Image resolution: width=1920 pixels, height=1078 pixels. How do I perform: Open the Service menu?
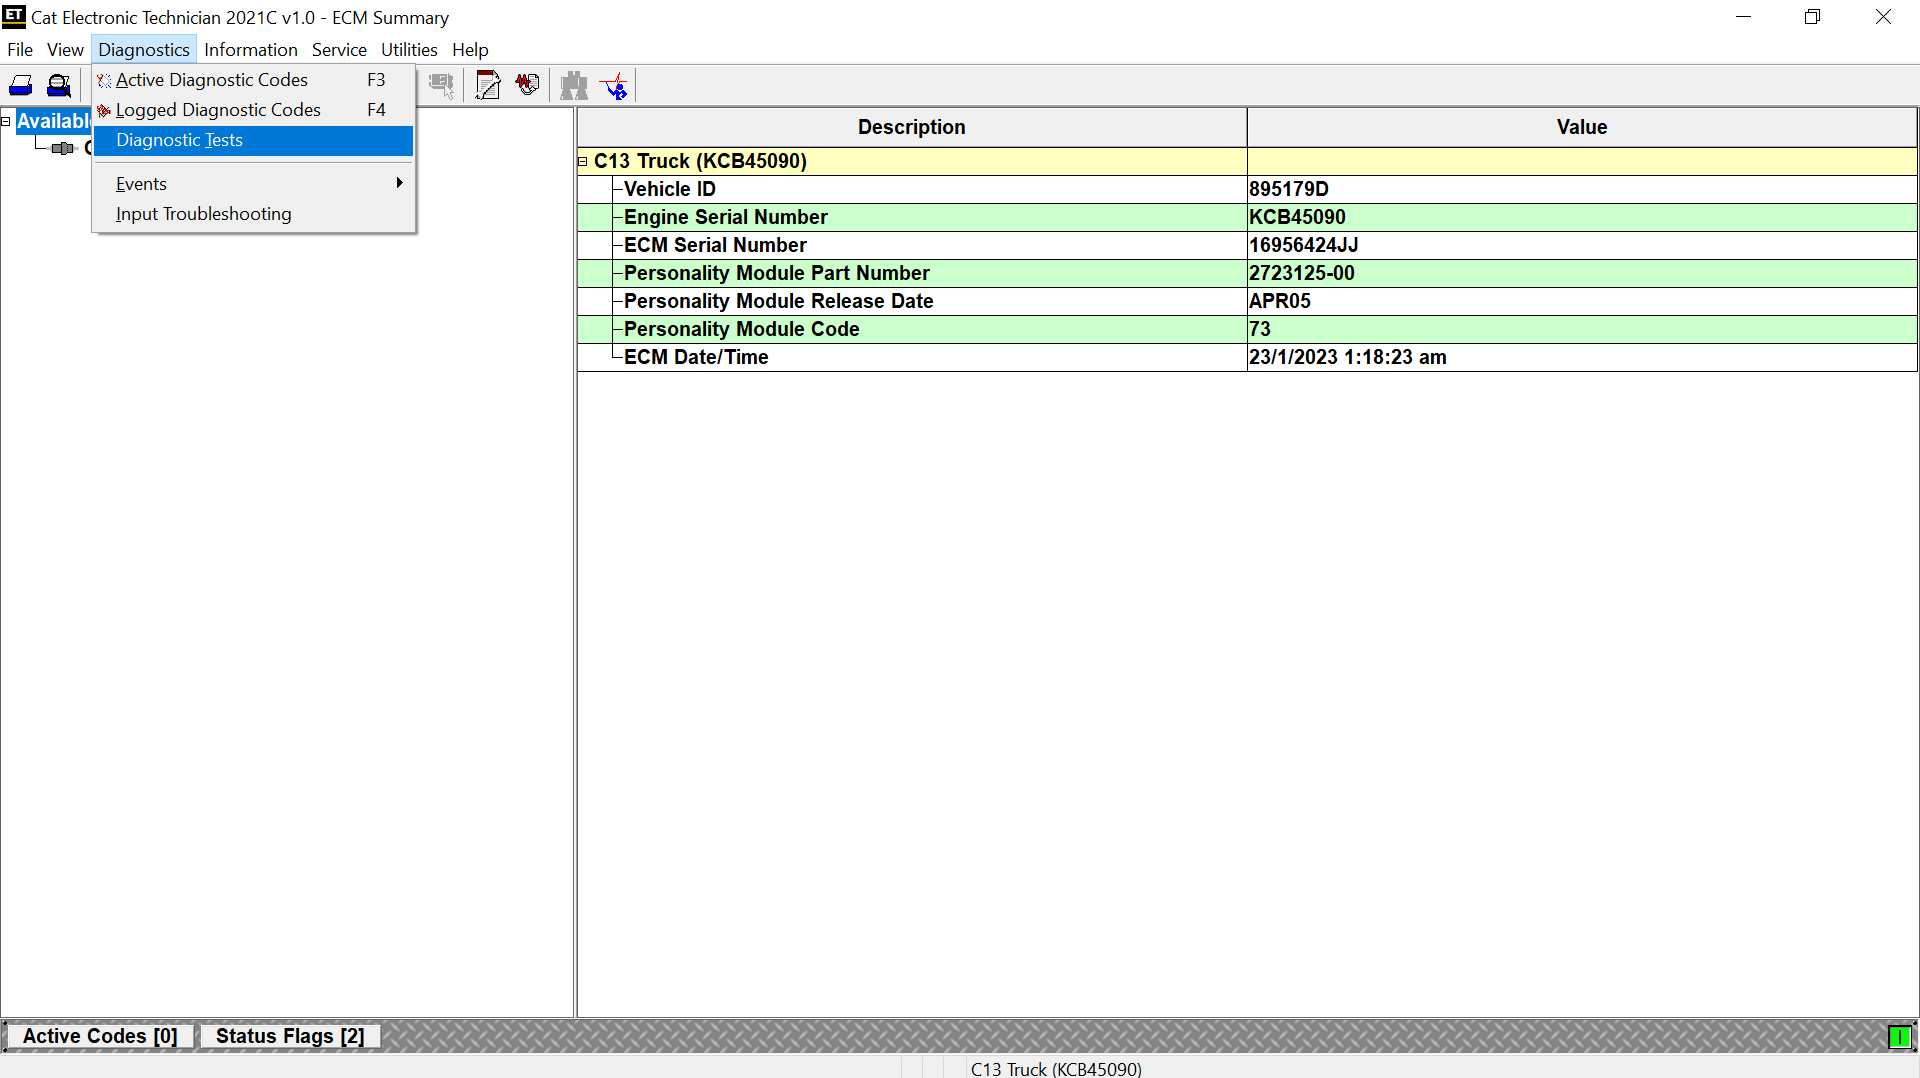pos(339,49)
